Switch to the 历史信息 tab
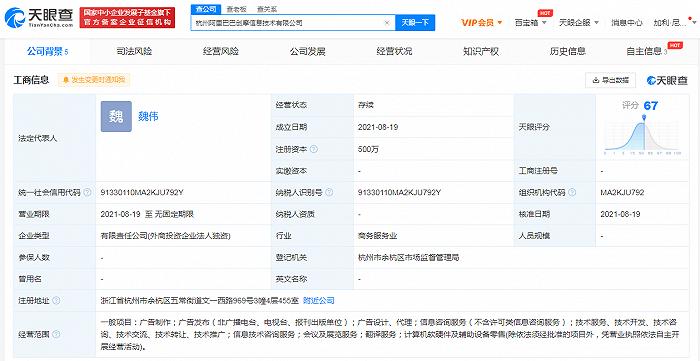The image size is (700, 361). coord(567,52)
